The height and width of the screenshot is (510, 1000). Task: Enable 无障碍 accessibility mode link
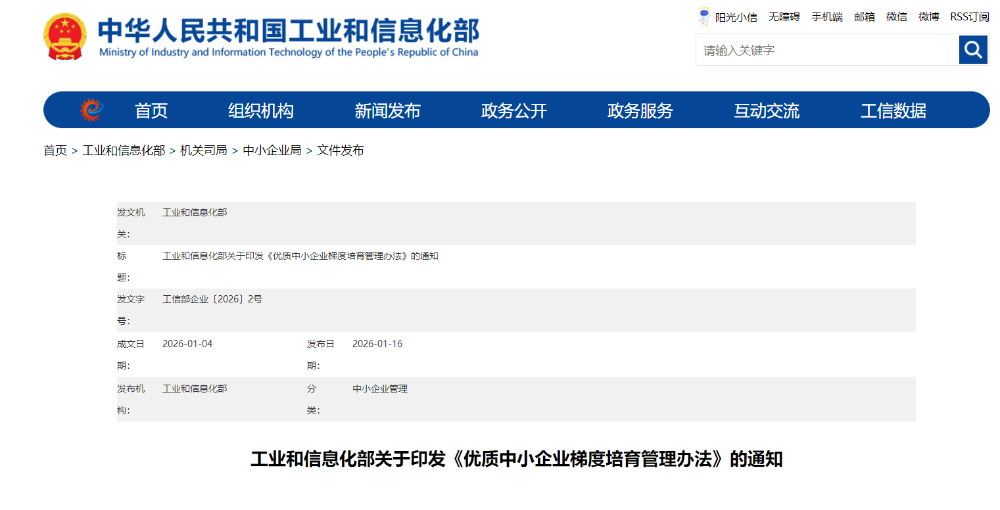784,17
